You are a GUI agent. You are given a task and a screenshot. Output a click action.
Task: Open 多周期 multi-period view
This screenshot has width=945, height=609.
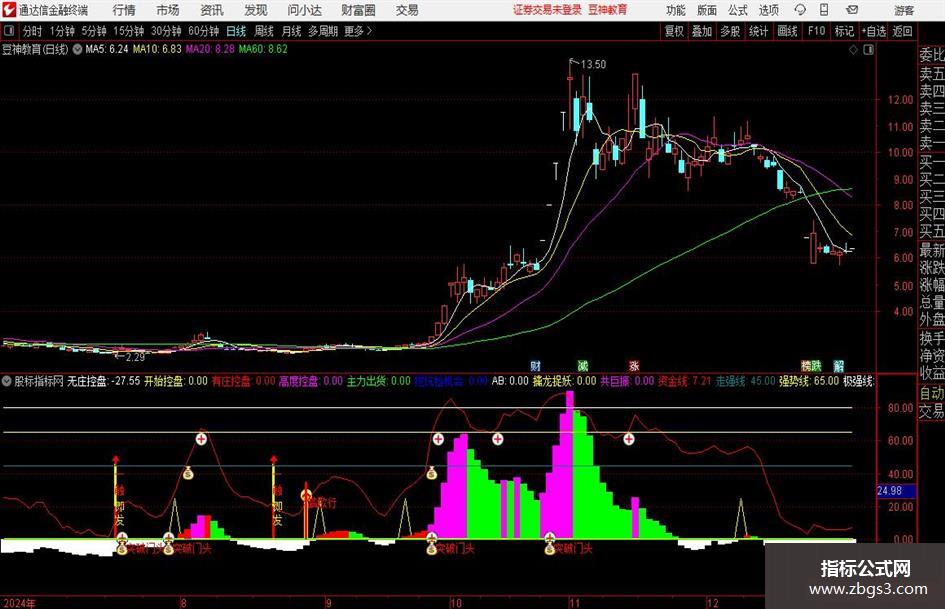pos(323,31)
